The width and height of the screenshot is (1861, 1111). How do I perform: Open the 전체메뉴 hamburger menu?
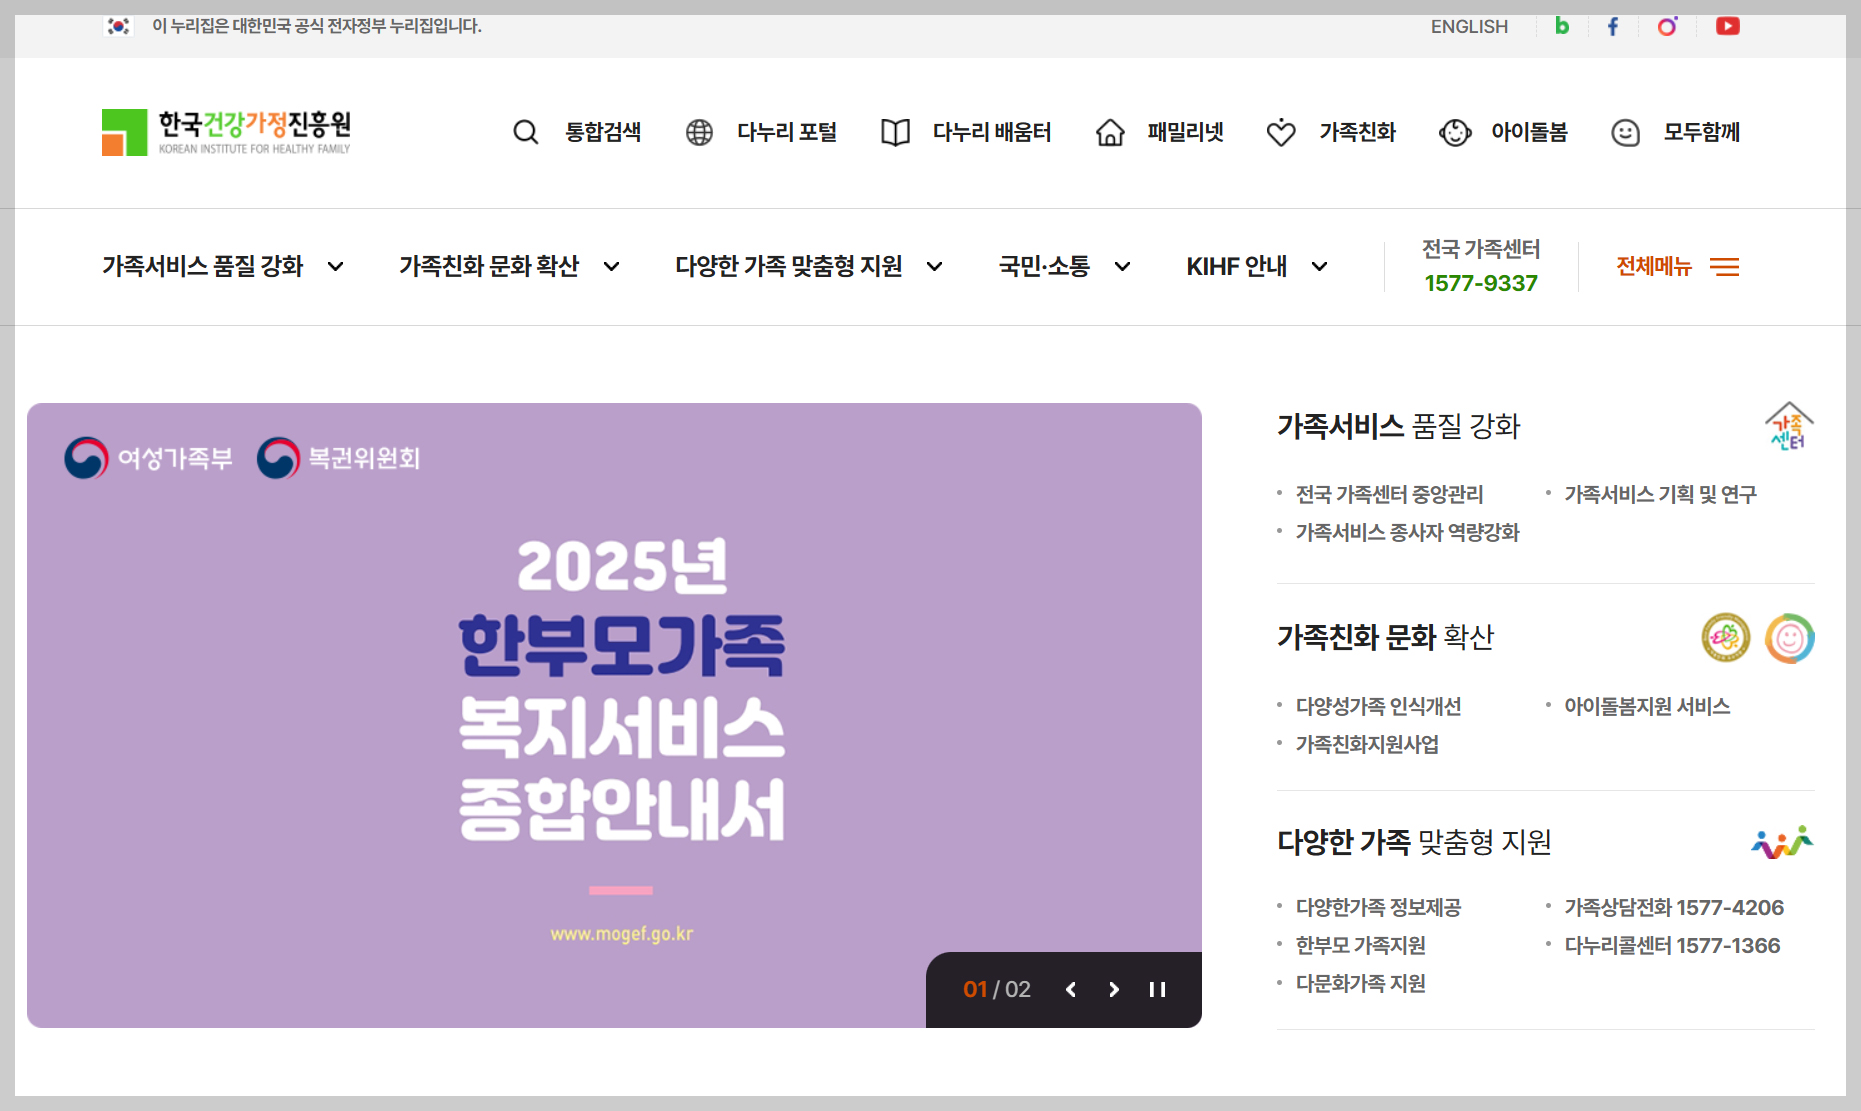[1725, 266]
